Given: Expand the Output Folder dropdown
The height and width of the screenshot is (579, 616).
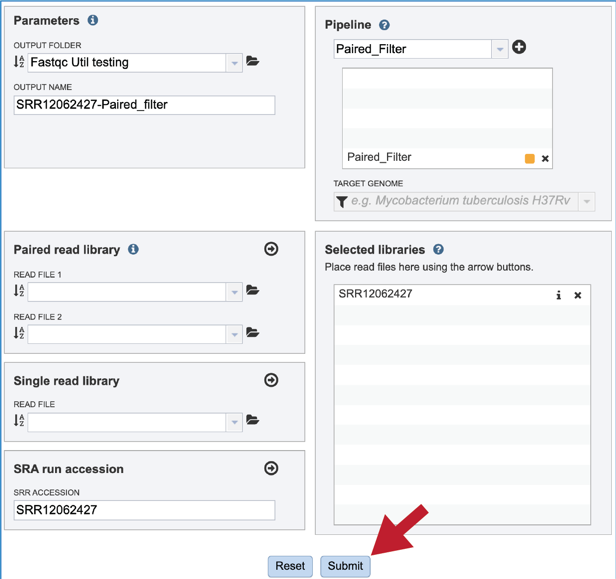Looking at the screenshot, I should coord(235,63).
